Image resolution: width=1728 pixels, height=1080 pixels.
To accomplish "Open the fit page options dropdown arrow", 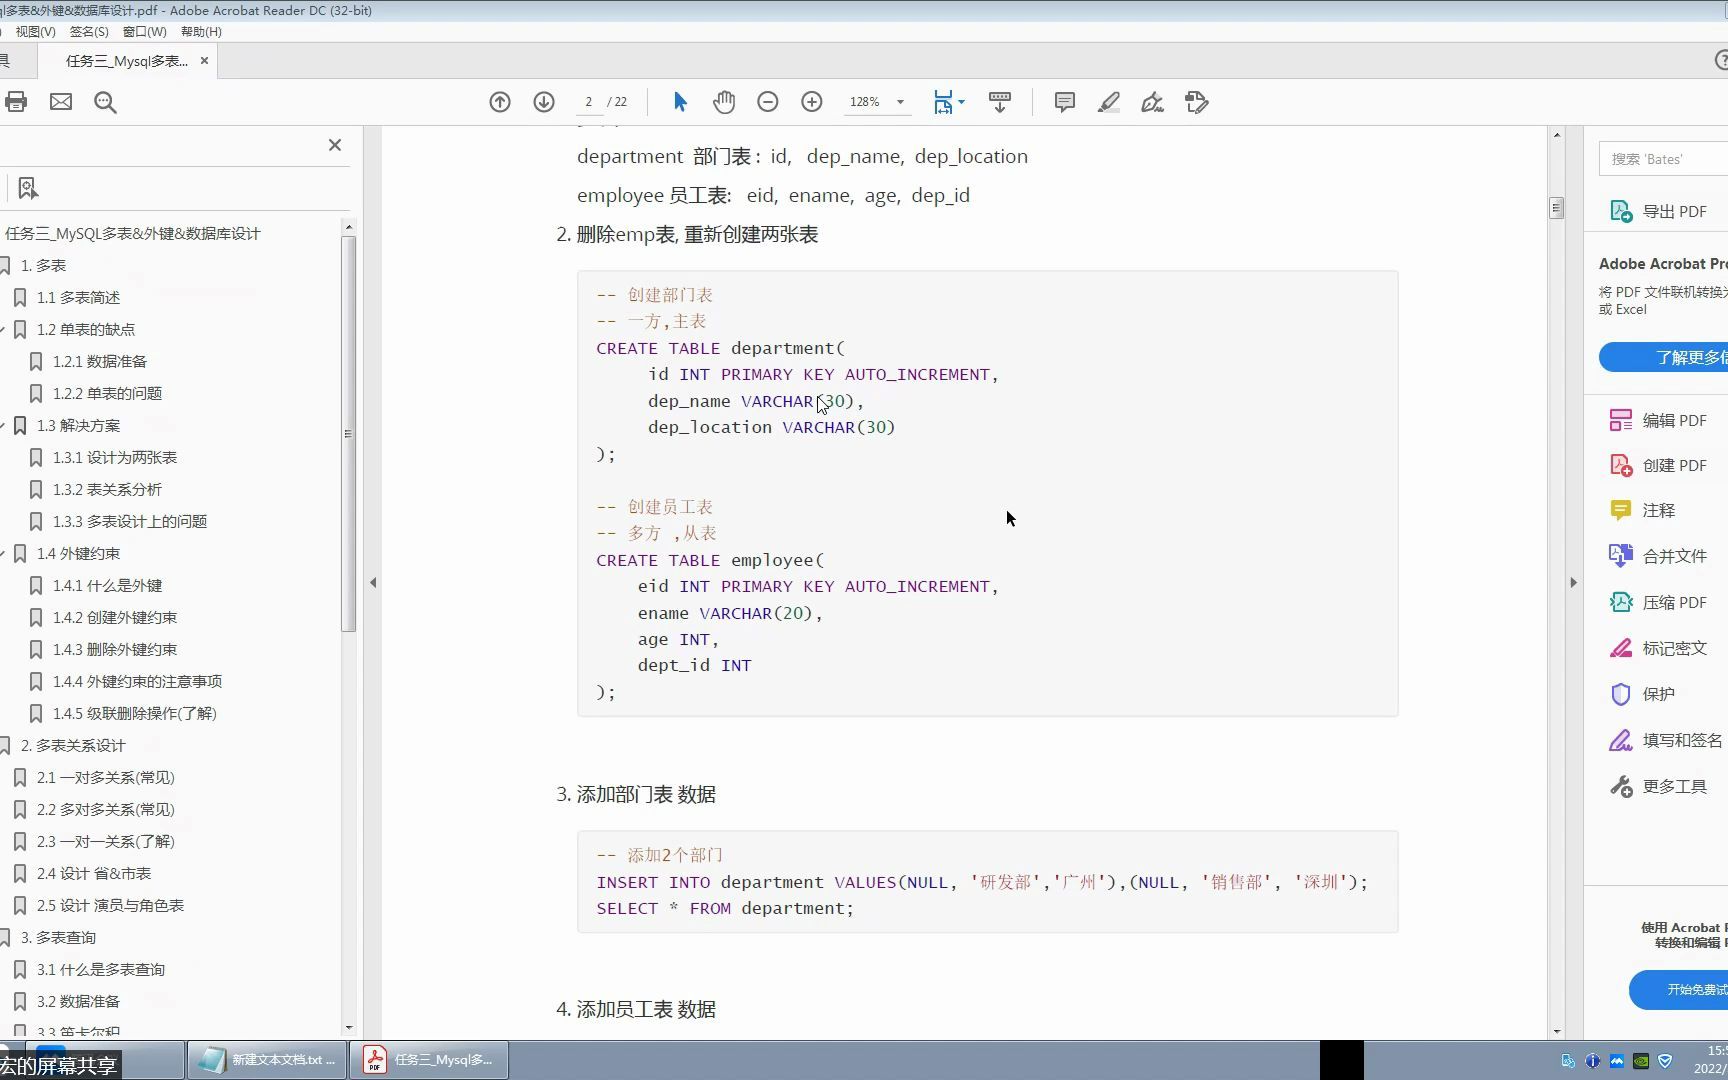I will [961, 102].
